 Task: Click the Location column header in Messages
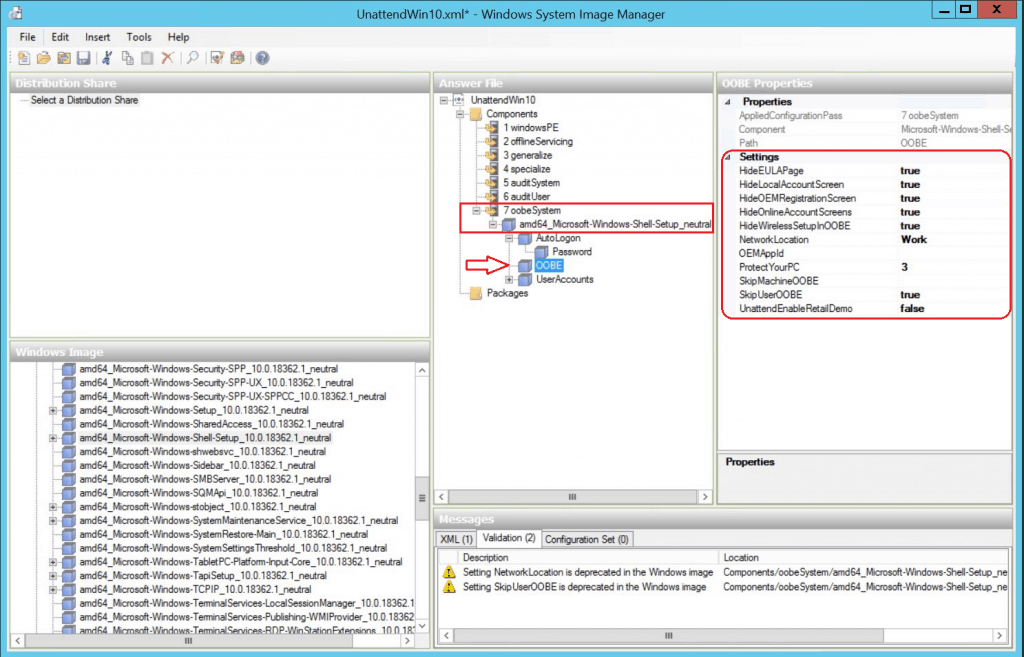(x=863, y=558)
